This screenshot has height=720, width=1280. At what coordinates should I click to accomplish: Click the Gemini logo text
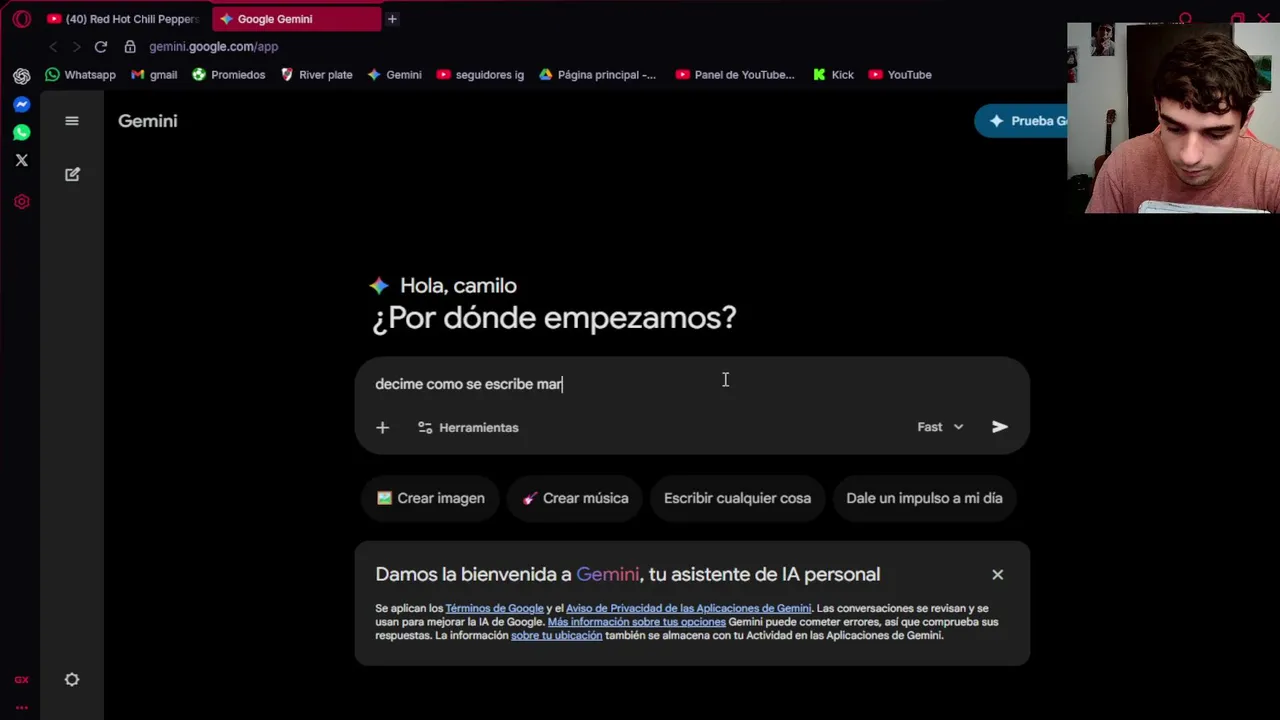point(148,121)
